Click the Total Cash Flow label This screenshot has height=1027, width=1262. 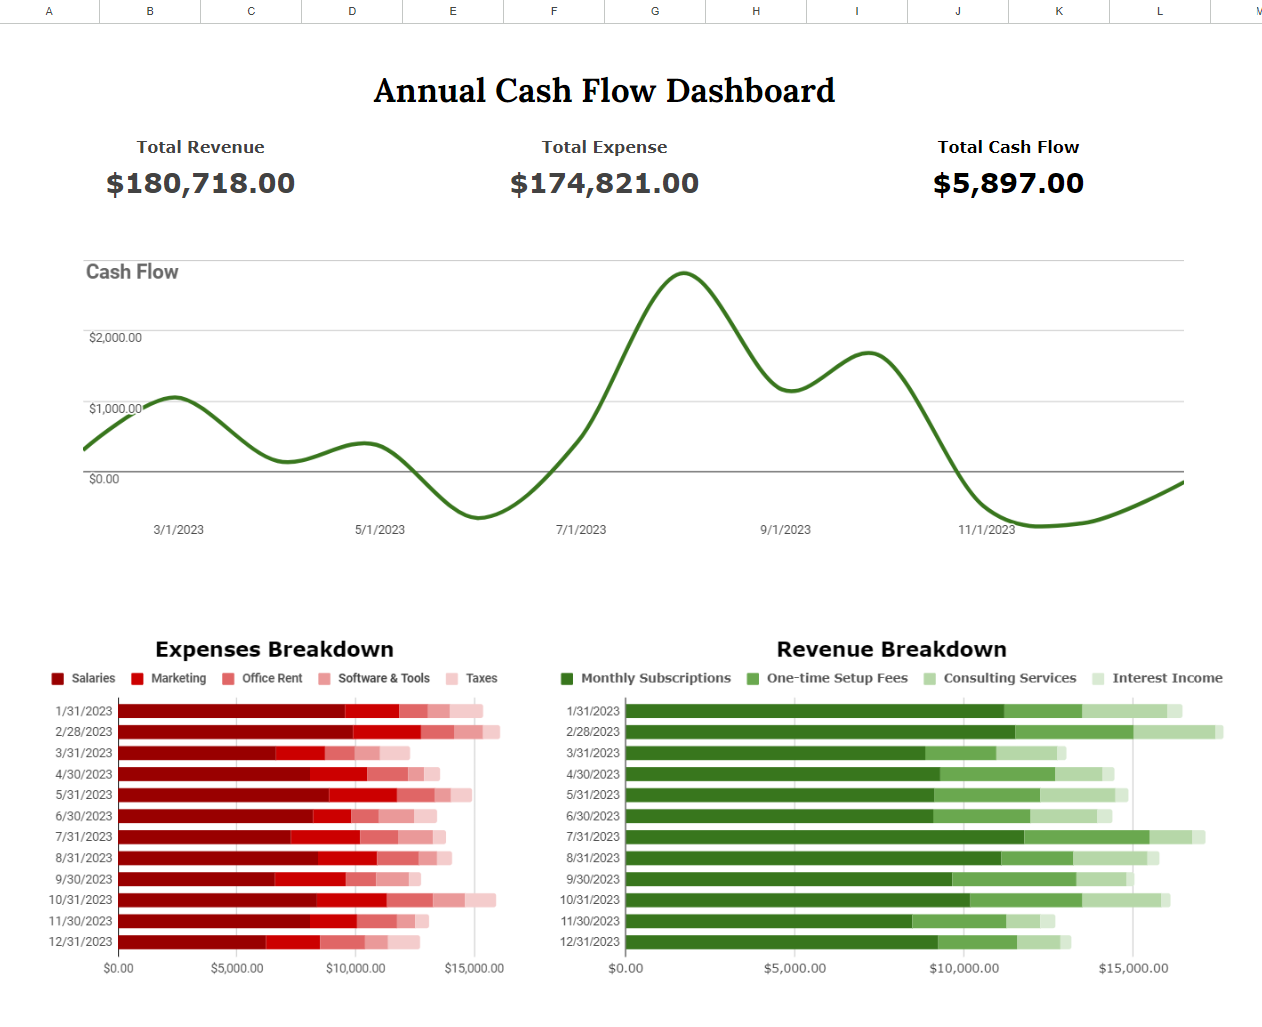[x=1008, y=147]
